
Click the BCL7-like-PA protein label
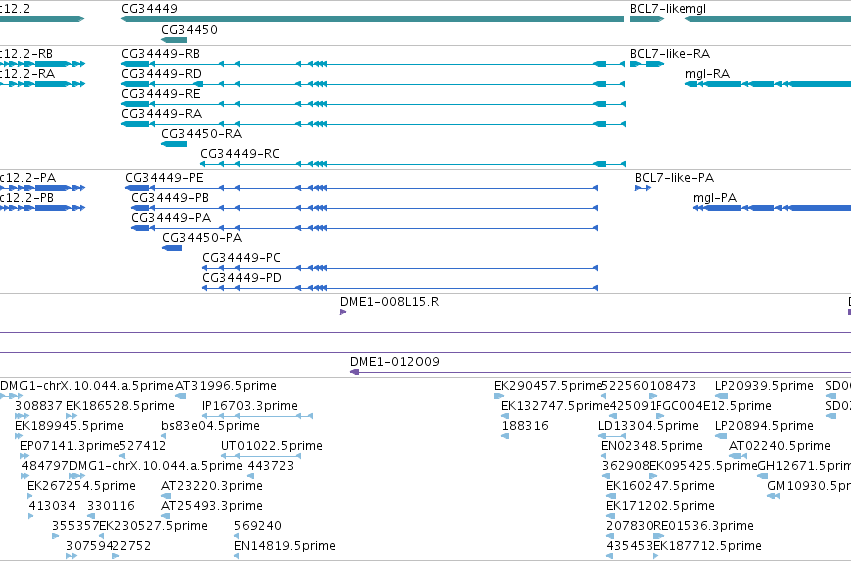click(x=674, y=178)
